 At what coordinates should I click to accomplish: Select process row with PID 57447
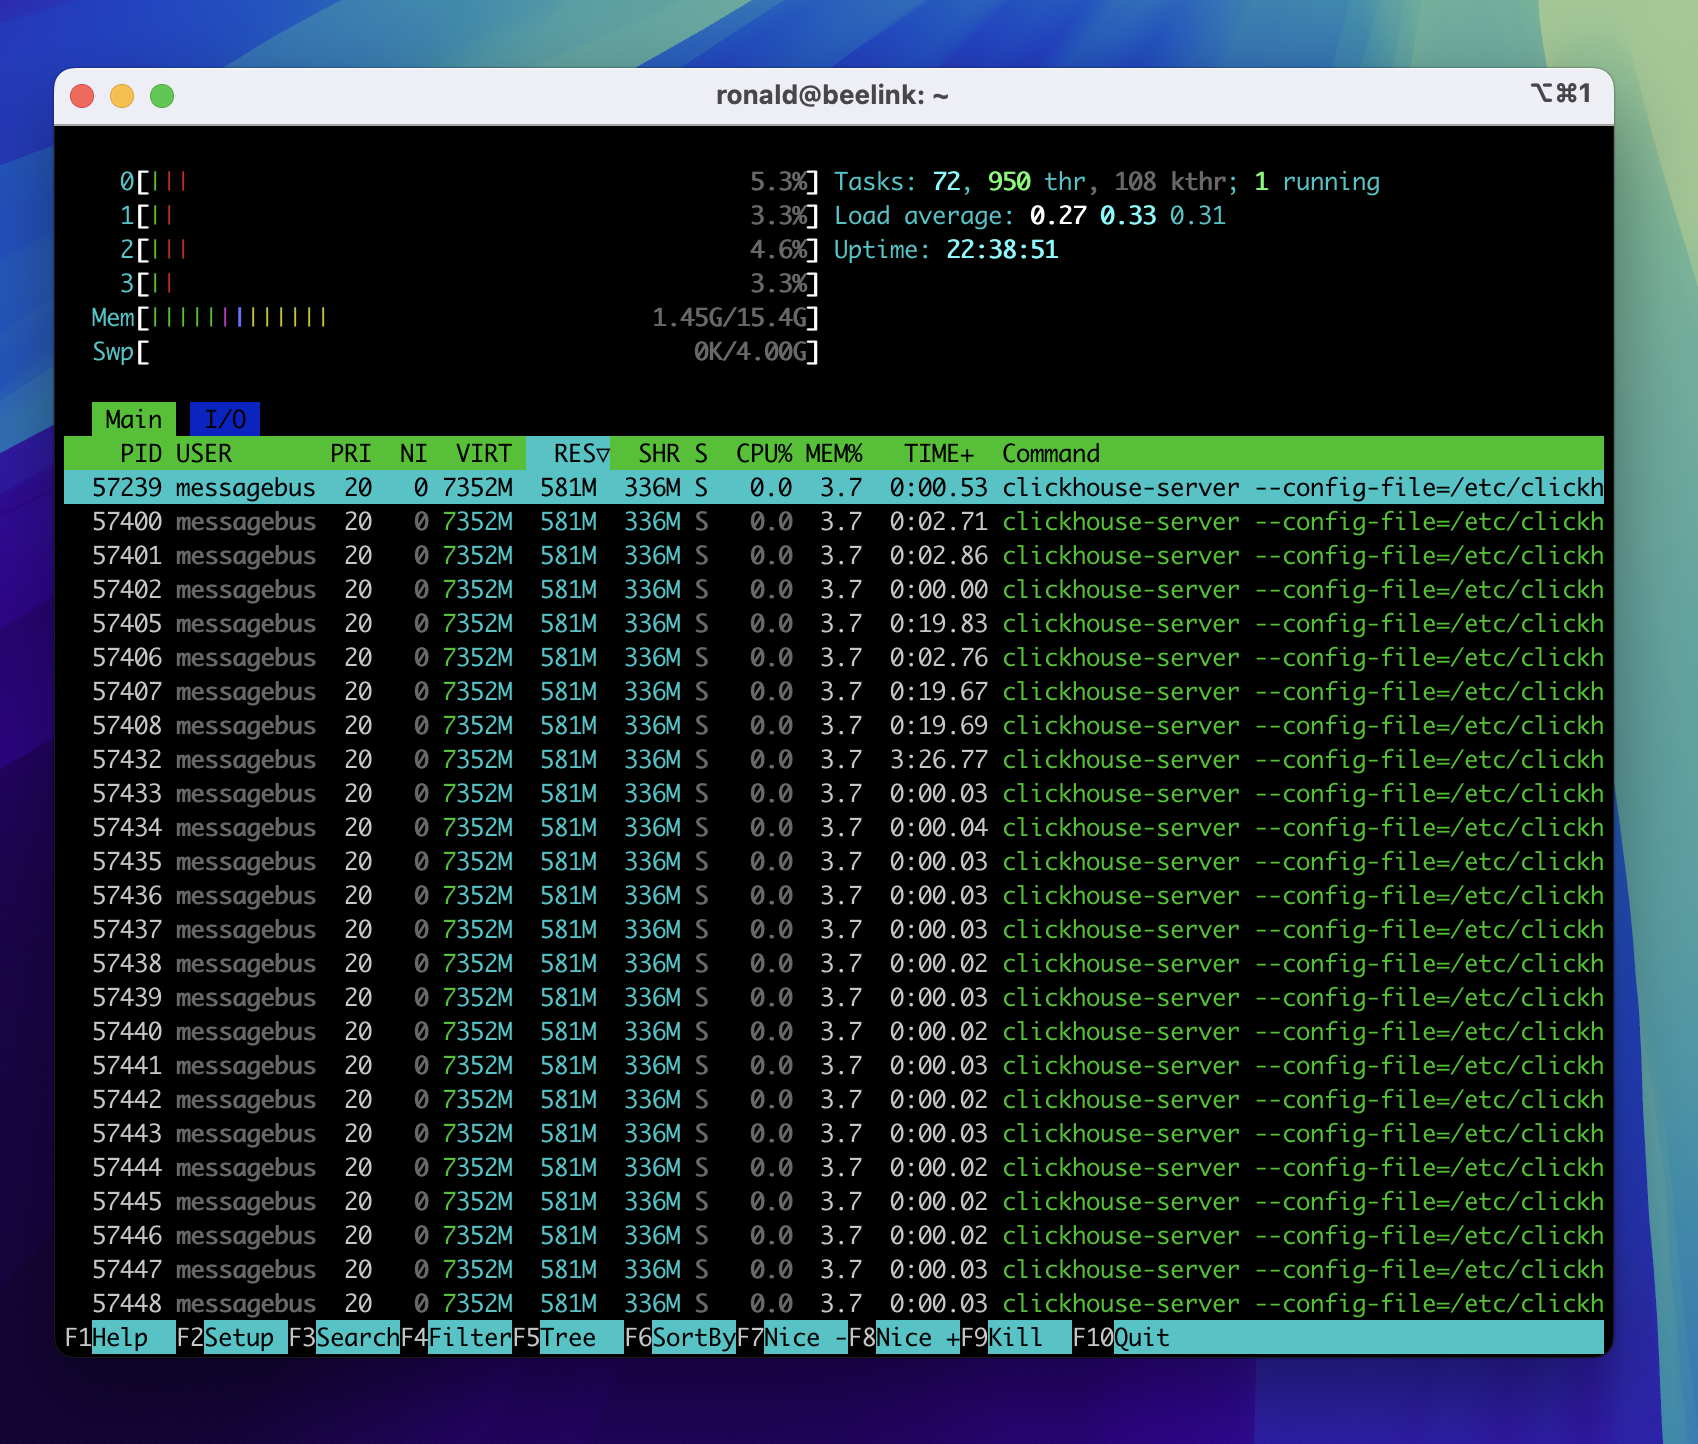coord(834,1269)
